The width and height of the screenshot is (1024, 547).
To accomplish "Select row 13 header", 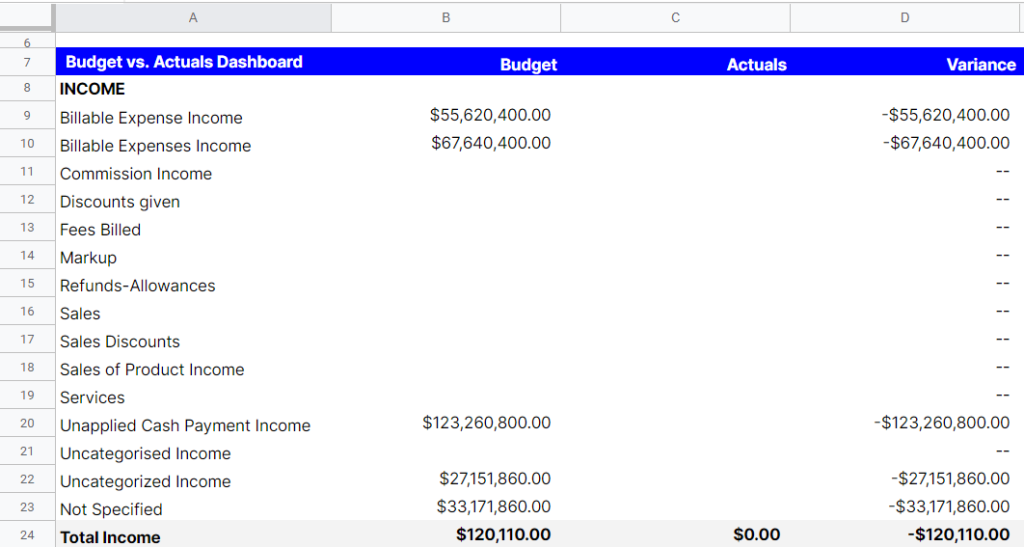I will click(x=27, y=228).
